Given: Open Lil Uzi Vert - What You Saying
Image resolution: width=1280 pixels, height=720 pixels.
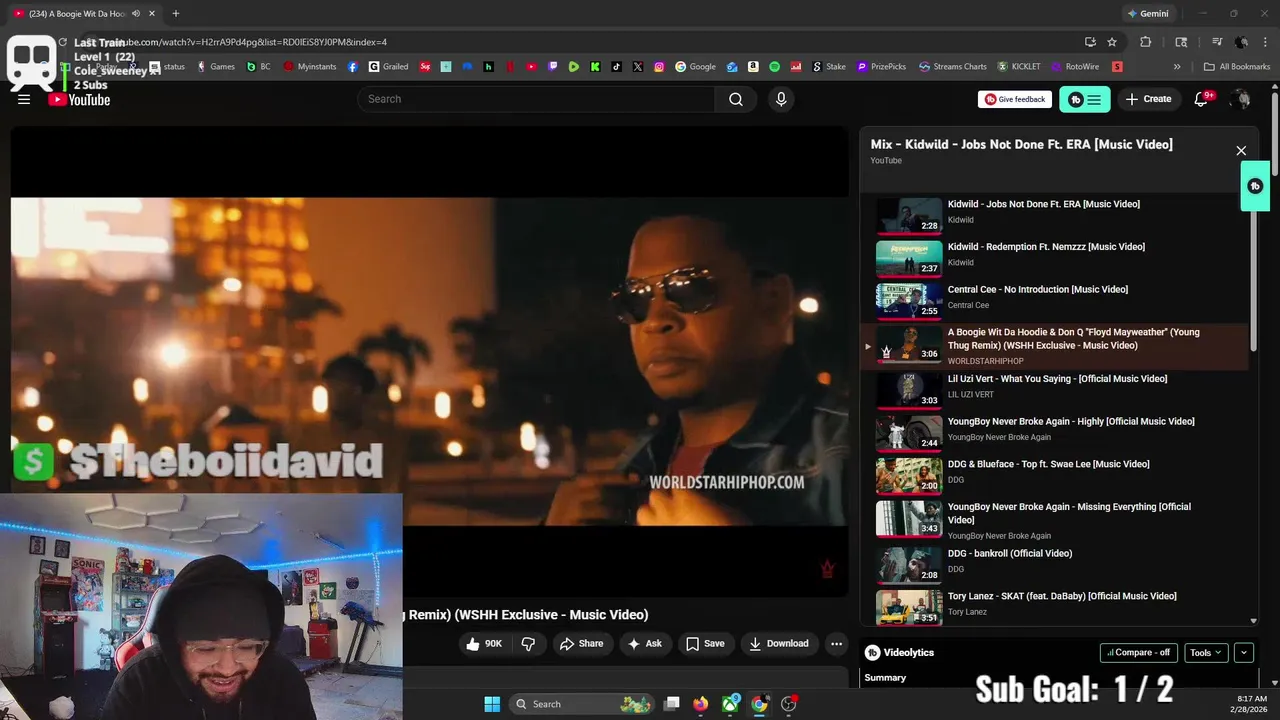Looking at the screenshot, I should tap(1057, 378).
